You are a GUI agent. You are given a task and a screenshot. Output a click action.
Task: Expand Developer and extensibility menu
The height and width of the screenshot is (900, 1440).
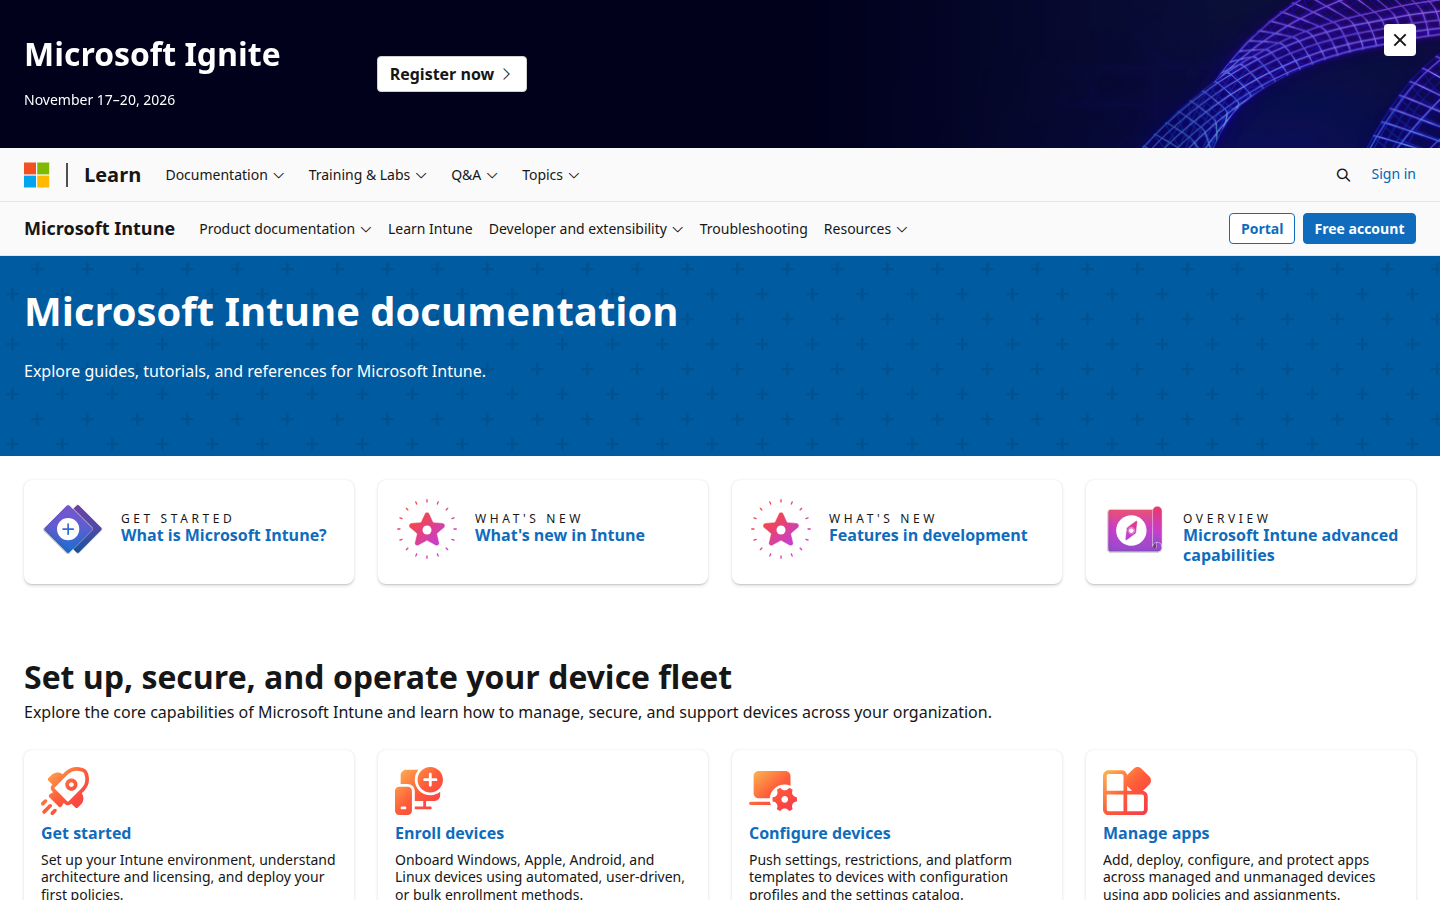(x=586, y=229)
